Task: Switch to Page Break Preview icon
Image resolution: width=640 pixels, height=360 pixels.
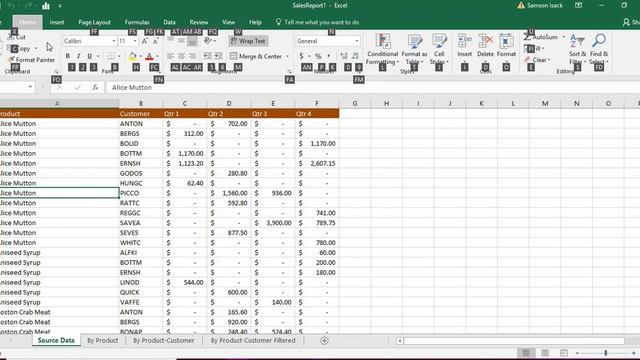Action: (x=564, y=353)
